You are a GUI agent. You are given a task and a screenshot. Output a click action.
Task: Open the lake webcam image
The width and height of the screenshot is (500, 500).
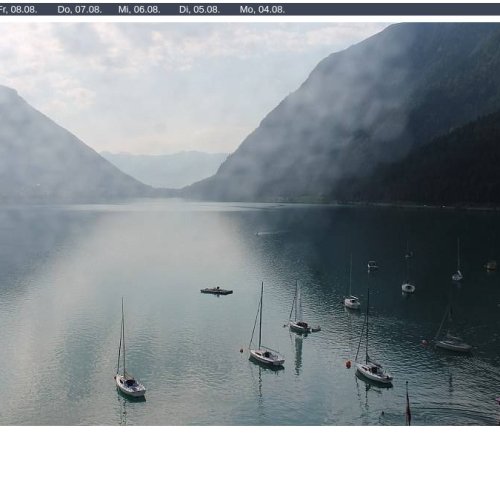(250, 224)
